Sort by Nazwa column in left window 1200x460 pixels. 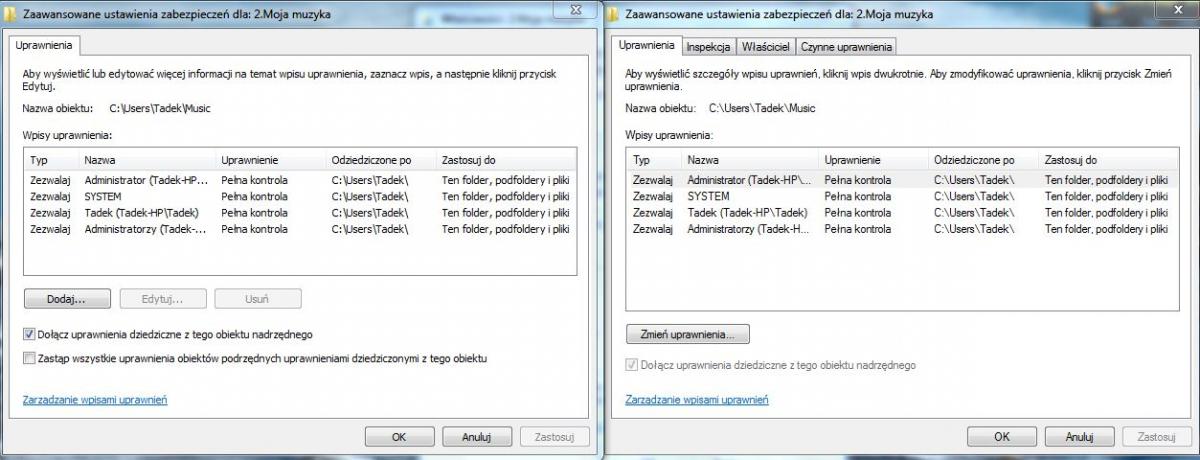pos(147,160)
